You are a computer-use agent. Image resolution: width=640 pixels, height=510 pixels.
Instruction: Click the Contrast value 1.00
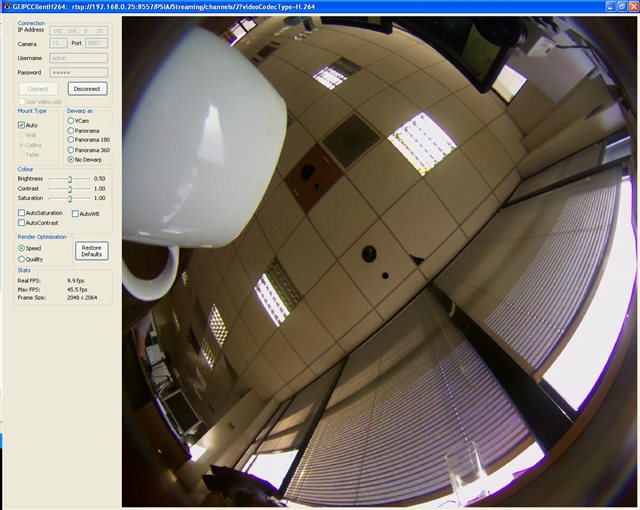click(100, 188)
